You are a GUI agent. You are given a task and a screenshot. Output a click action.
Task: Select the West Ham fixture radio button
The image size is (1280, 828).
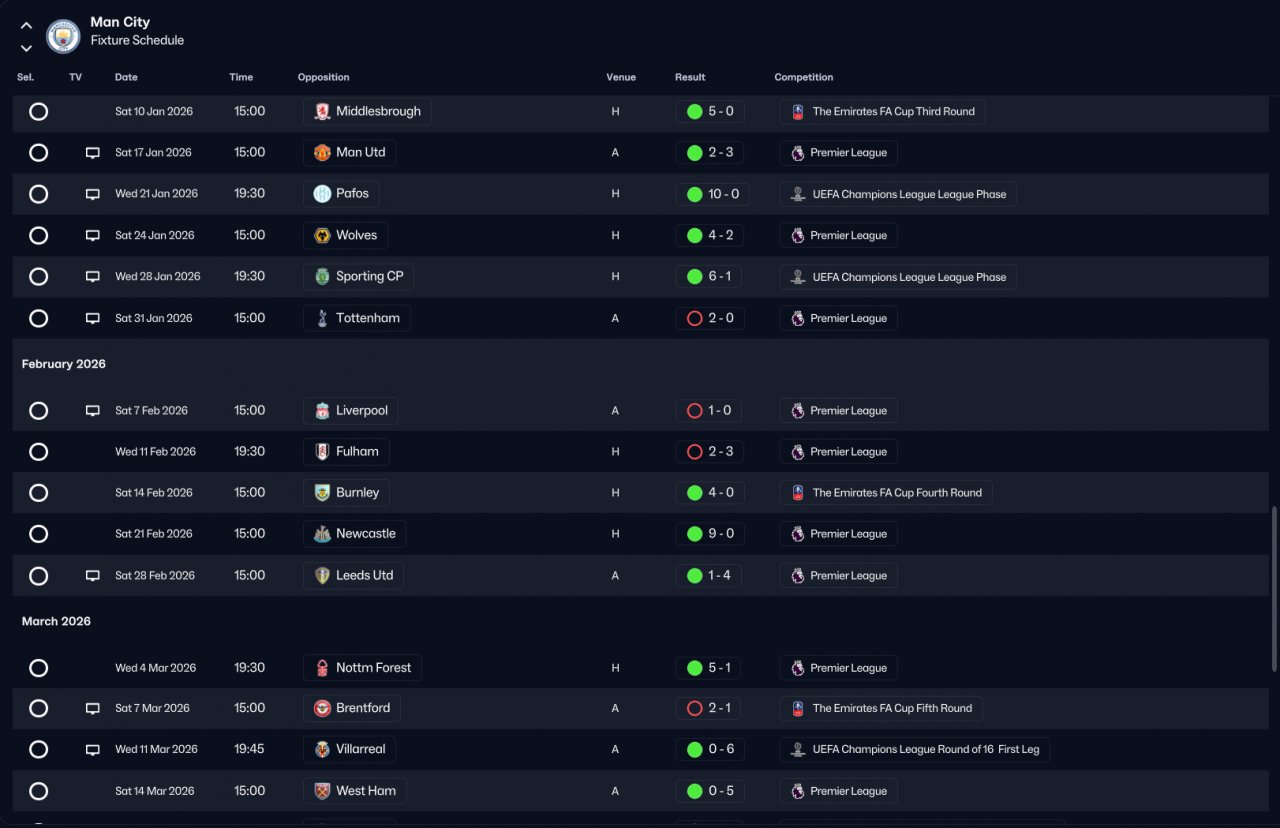[x=38, y=791]
